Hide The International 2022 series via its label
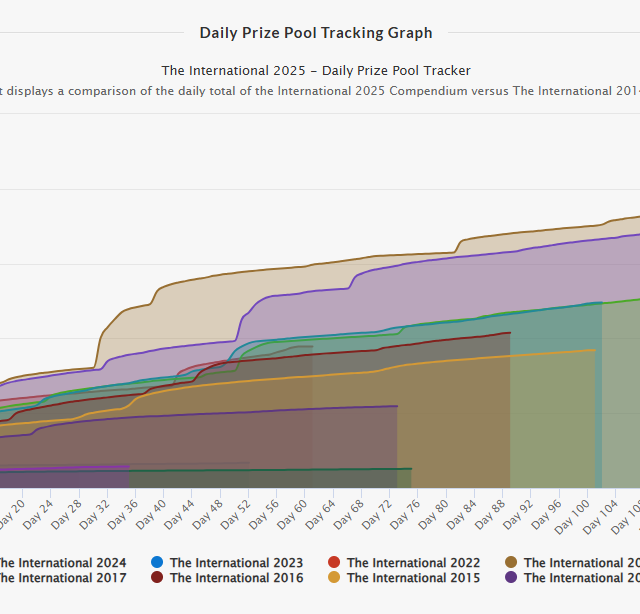Viewport: 640px width, 614px height. (x=413, y=563)
